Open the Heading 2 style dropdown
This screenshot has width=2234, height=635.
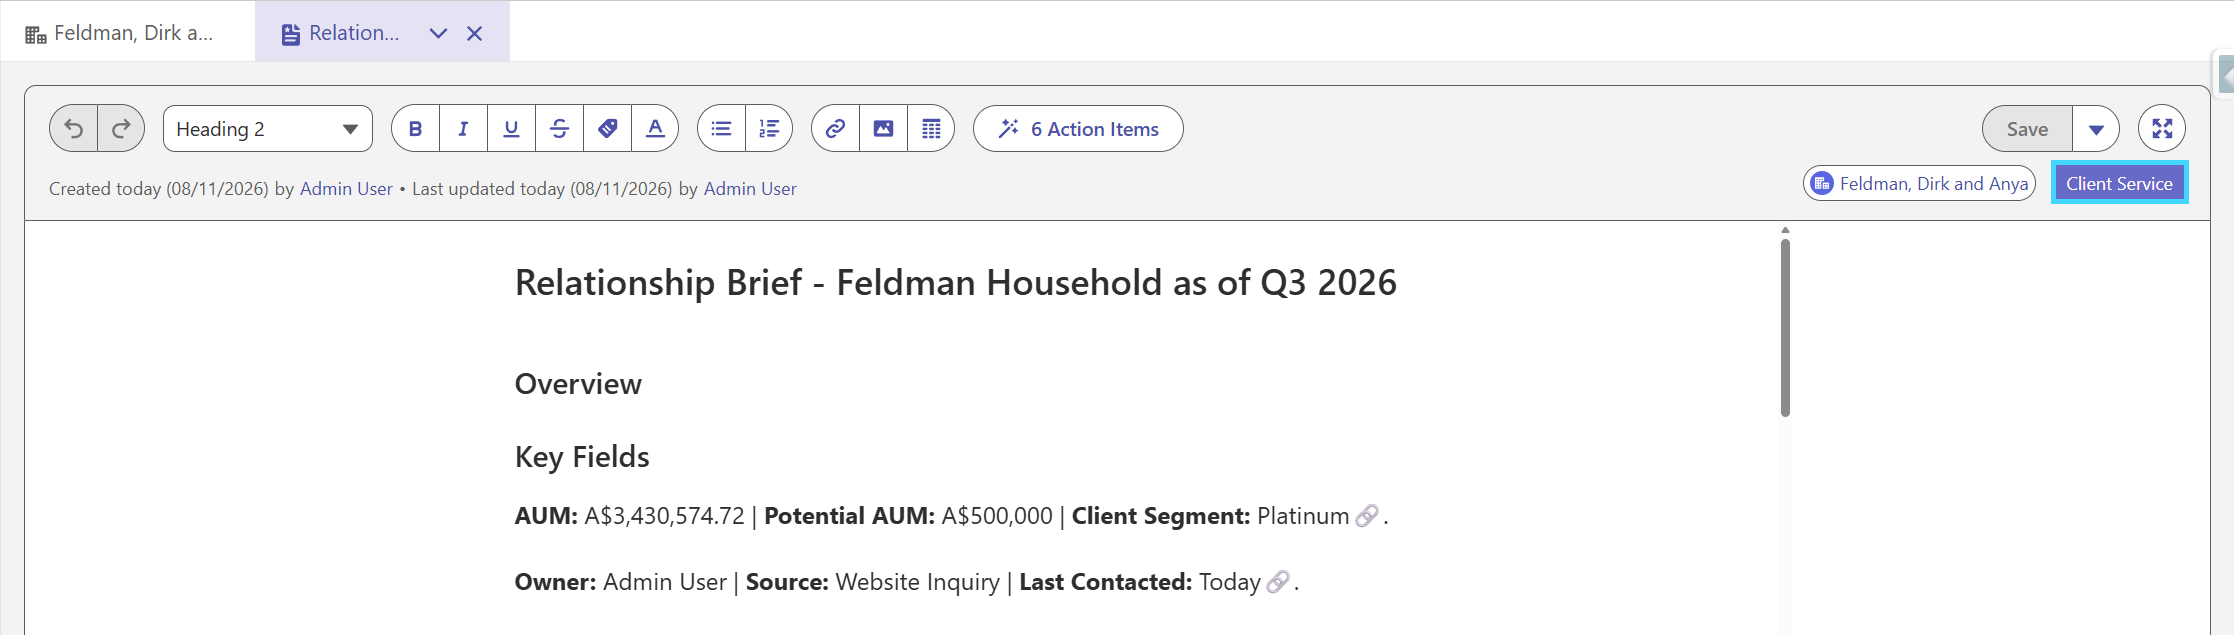(268, 129)
